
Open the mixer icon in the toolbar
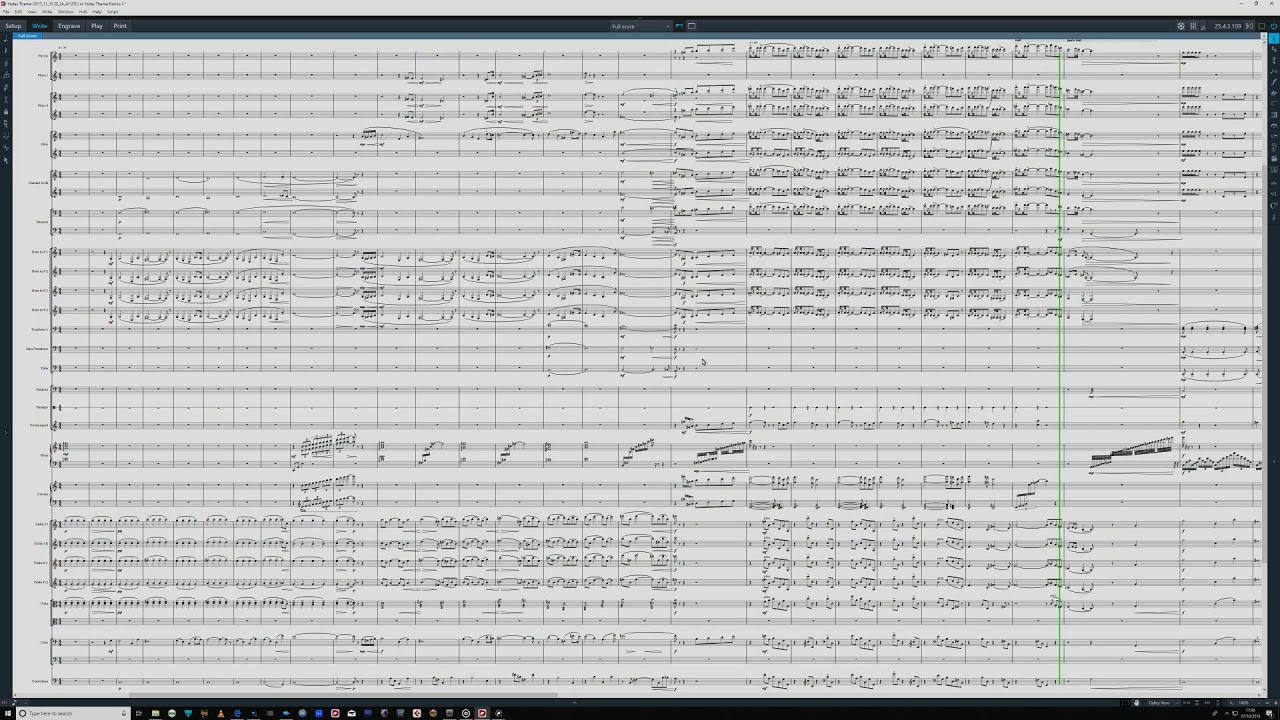pyautogui.click(x=1193, y=26)
